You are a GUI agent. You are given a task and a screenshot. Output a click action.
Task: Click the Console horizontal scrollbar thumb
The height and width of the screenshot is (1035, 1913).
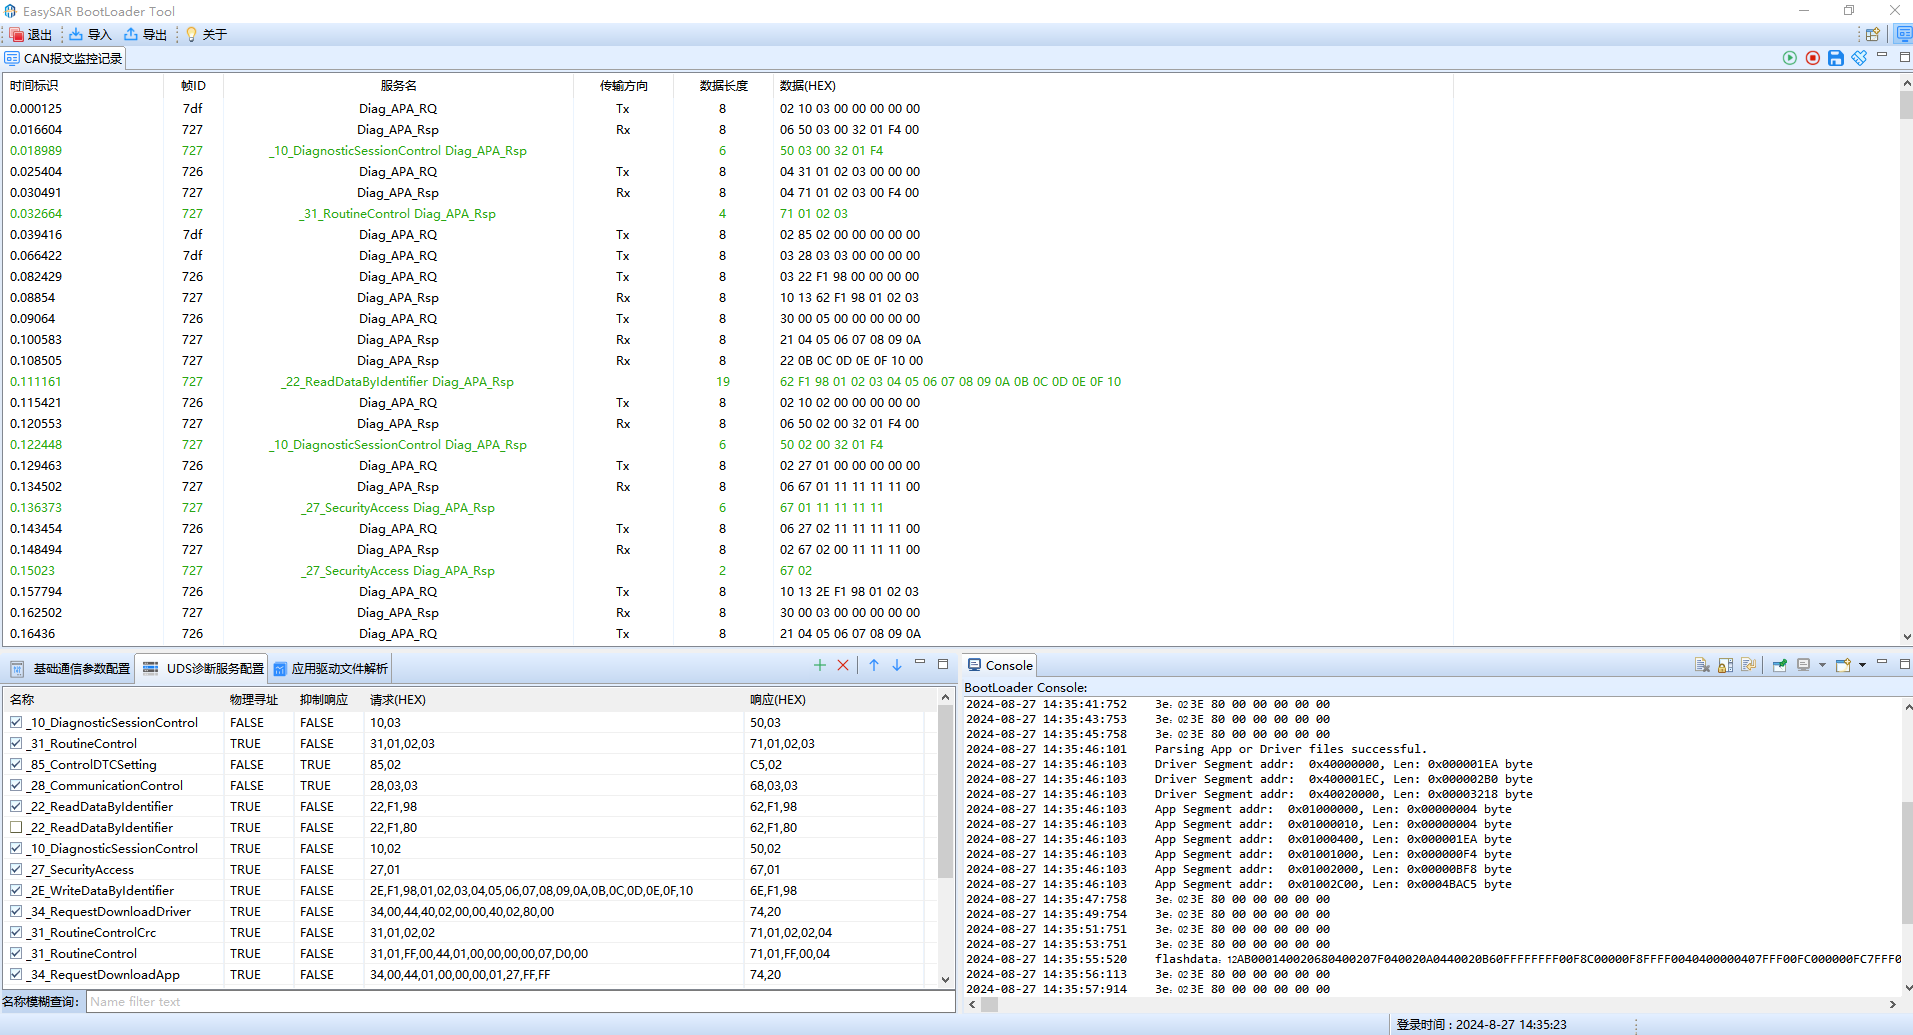pos(989,1005)
